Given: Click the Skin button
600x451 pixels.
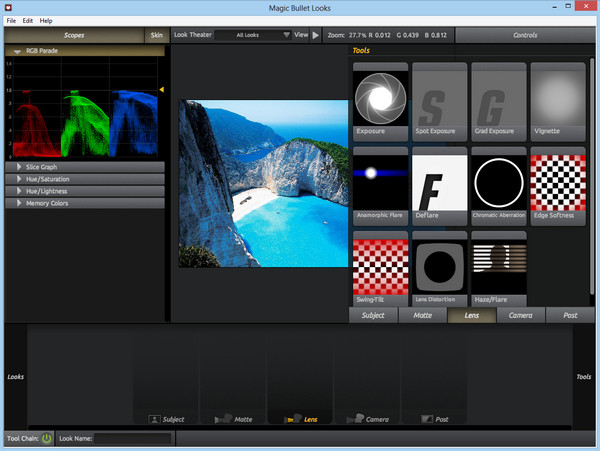Looking at the screenshot, I should [156, 35].
